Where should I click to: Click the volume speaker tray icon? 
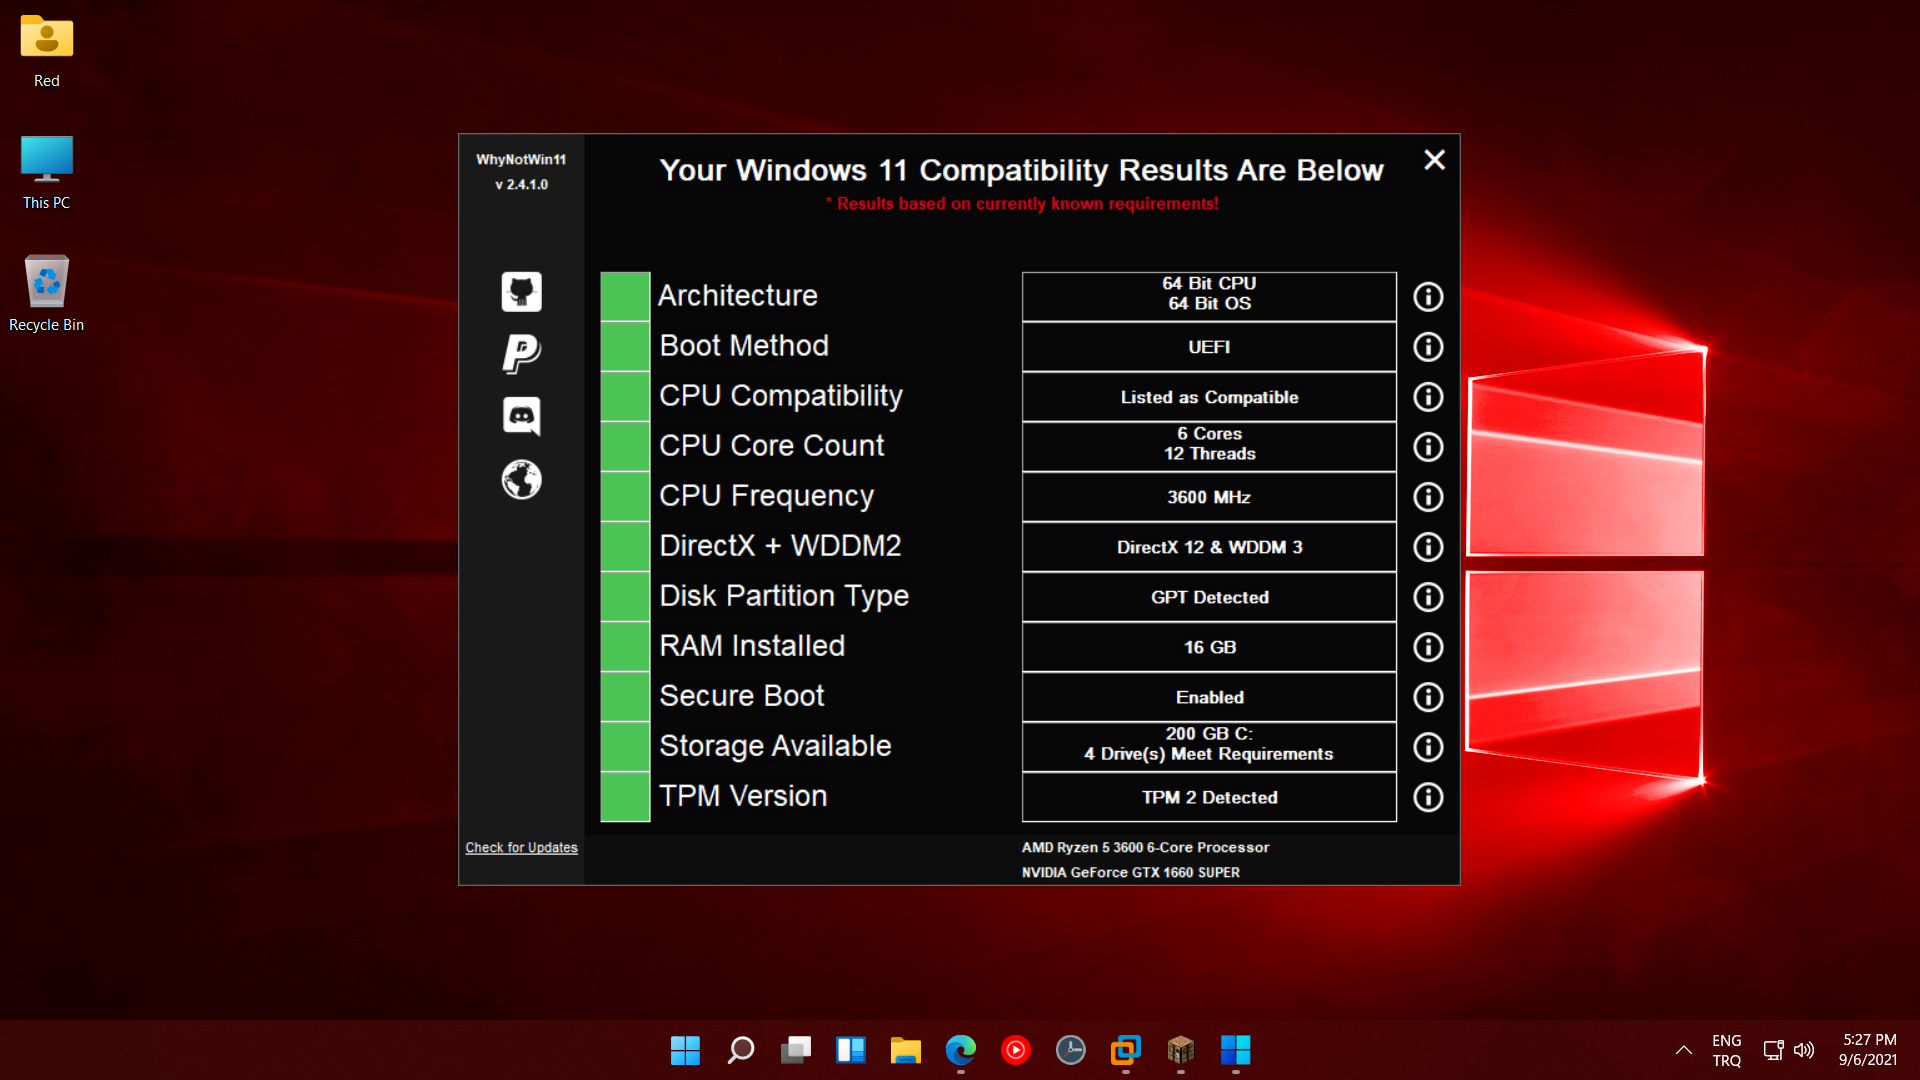click(x=1804, y=1050)
